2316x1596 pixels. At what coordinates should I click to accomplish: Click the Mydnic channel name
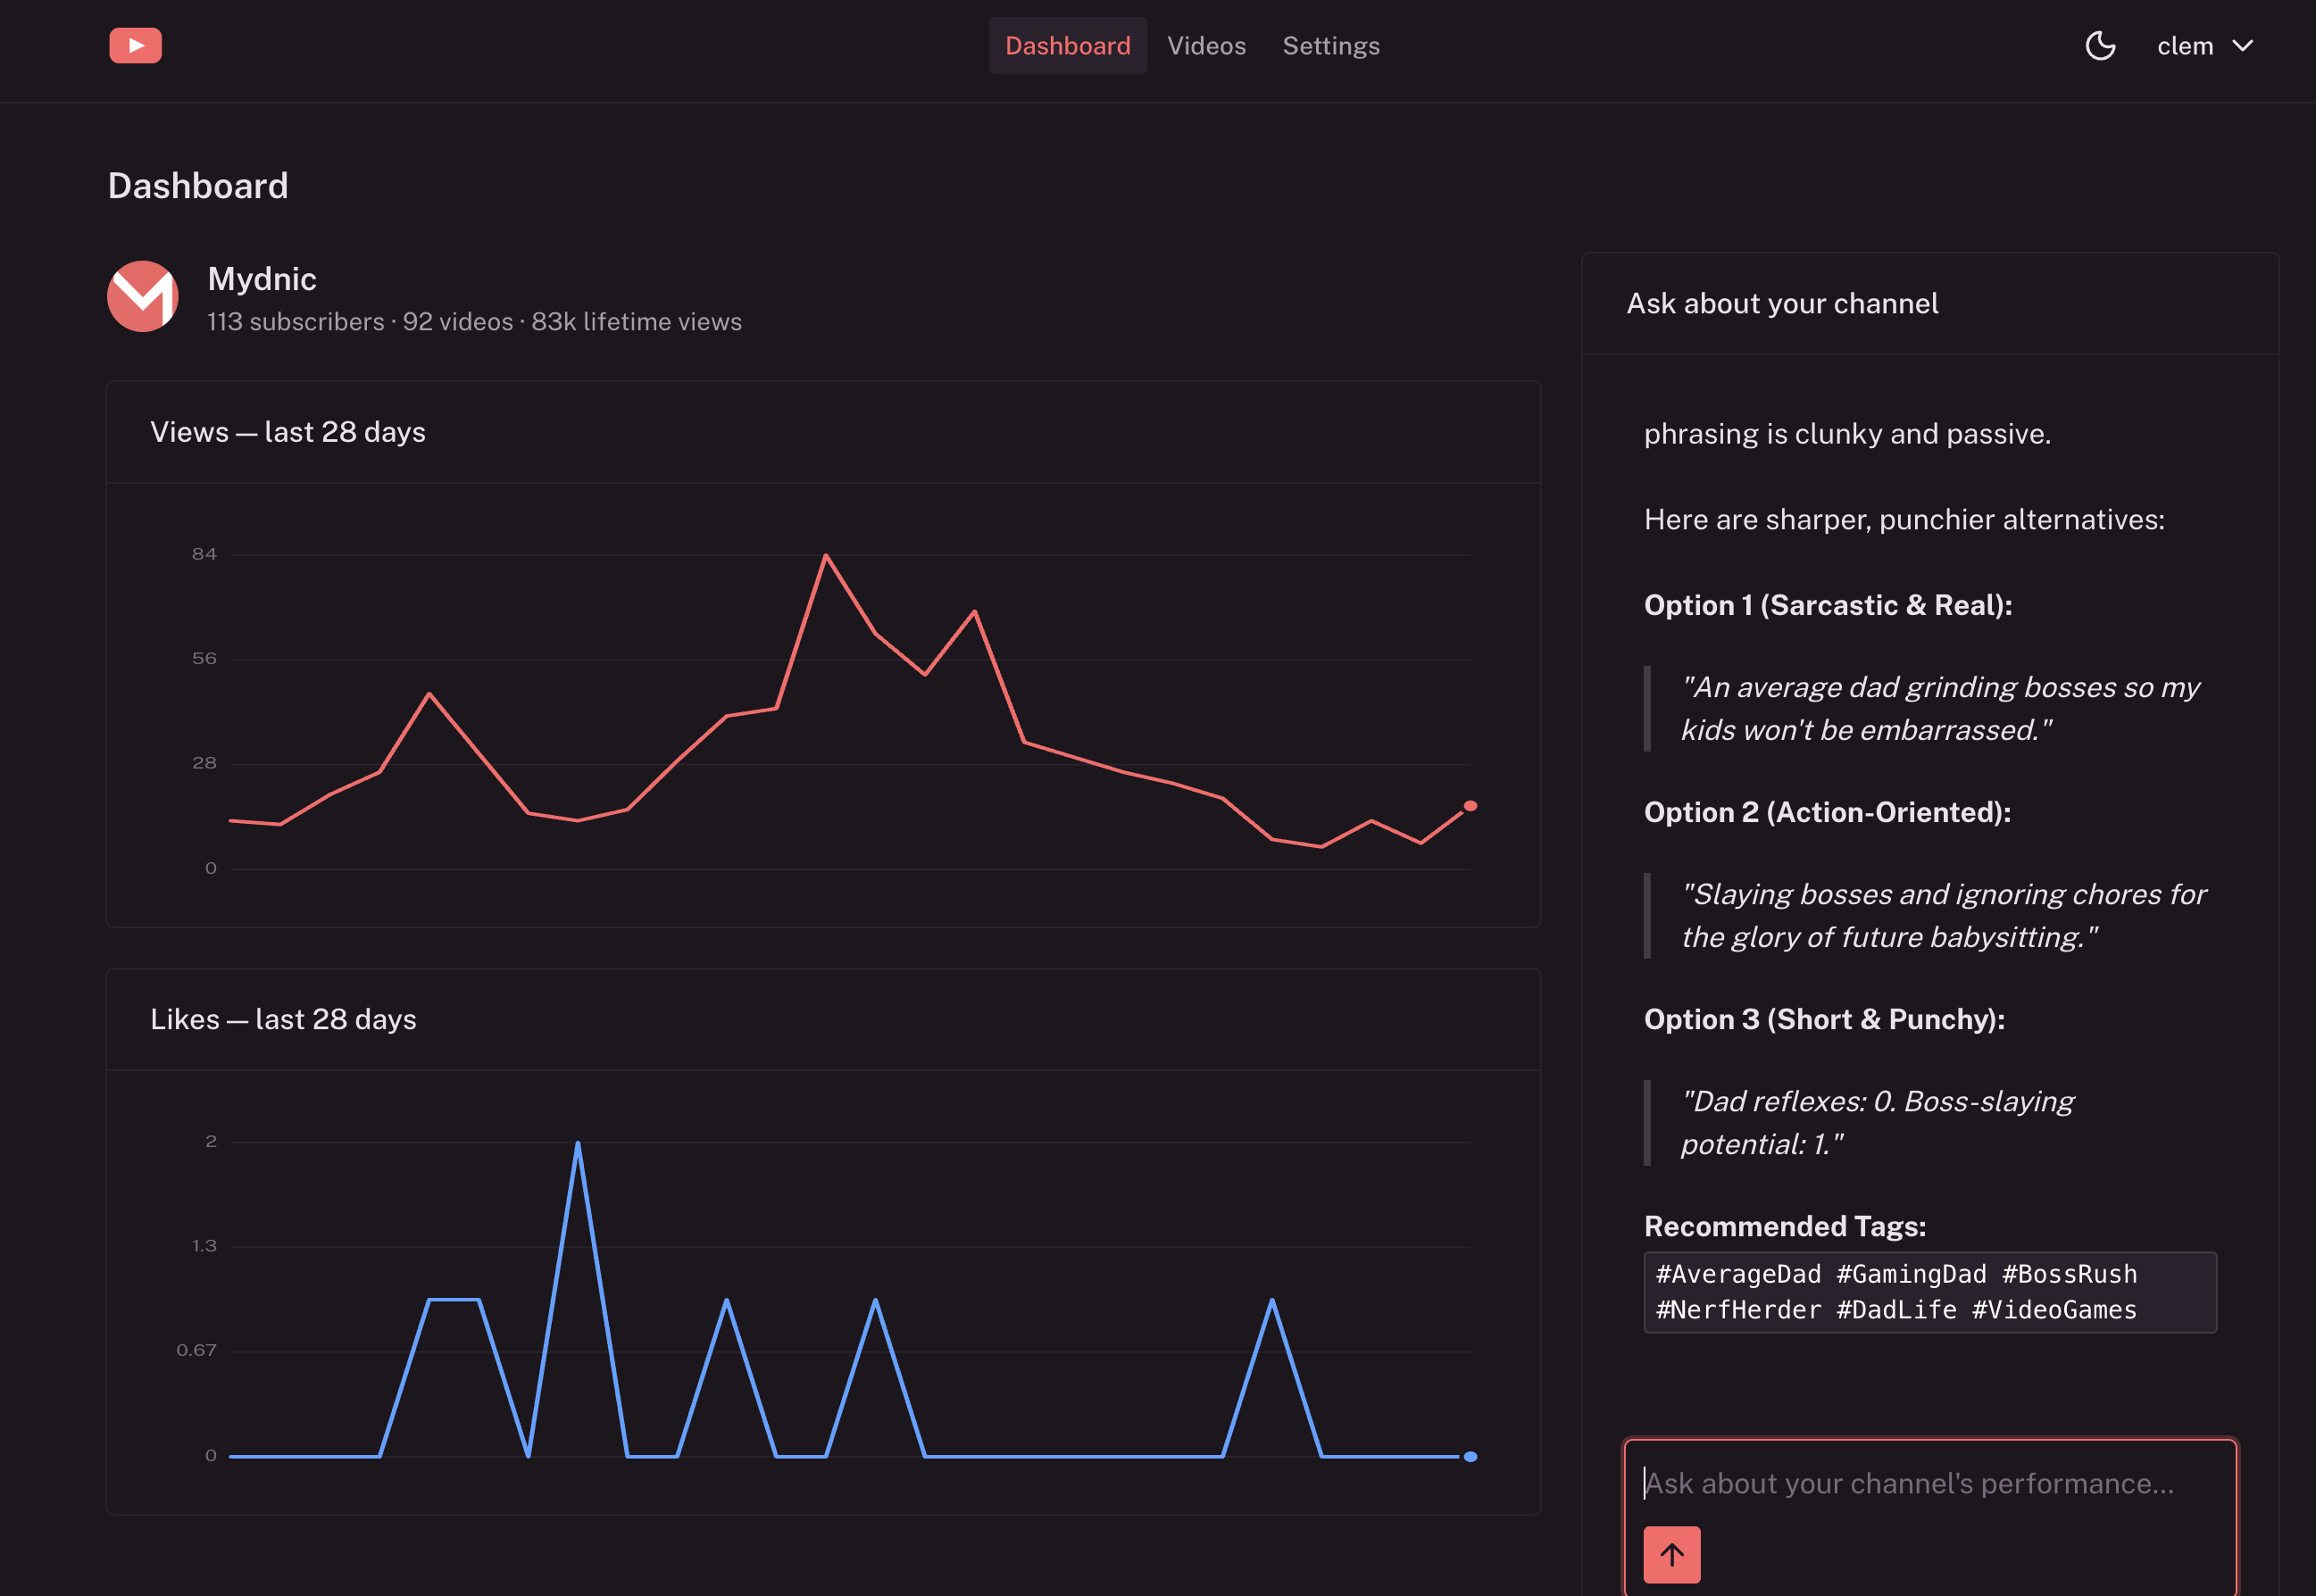tap(262, 279)
